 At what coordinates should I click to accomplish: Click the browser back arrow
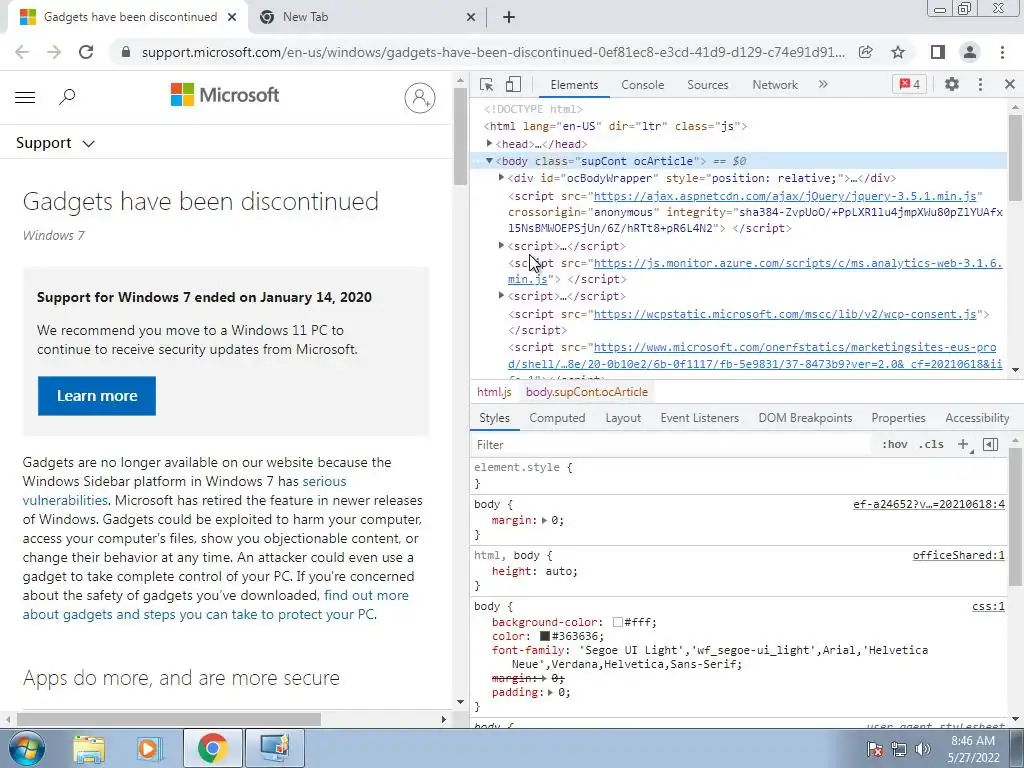(22, 52)
